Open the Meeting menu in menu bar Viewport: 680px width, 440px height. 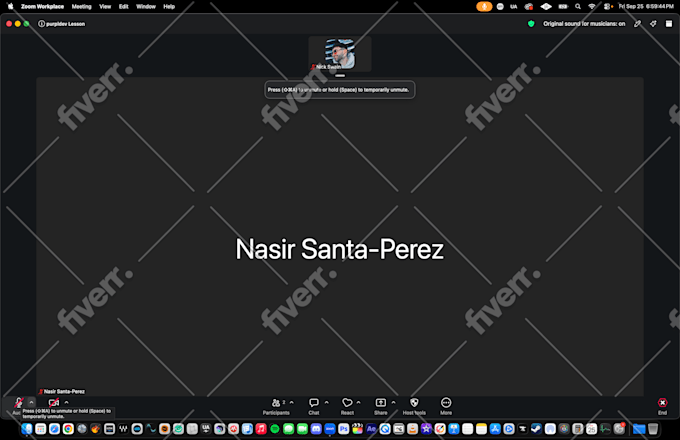[x=82, y=7]
